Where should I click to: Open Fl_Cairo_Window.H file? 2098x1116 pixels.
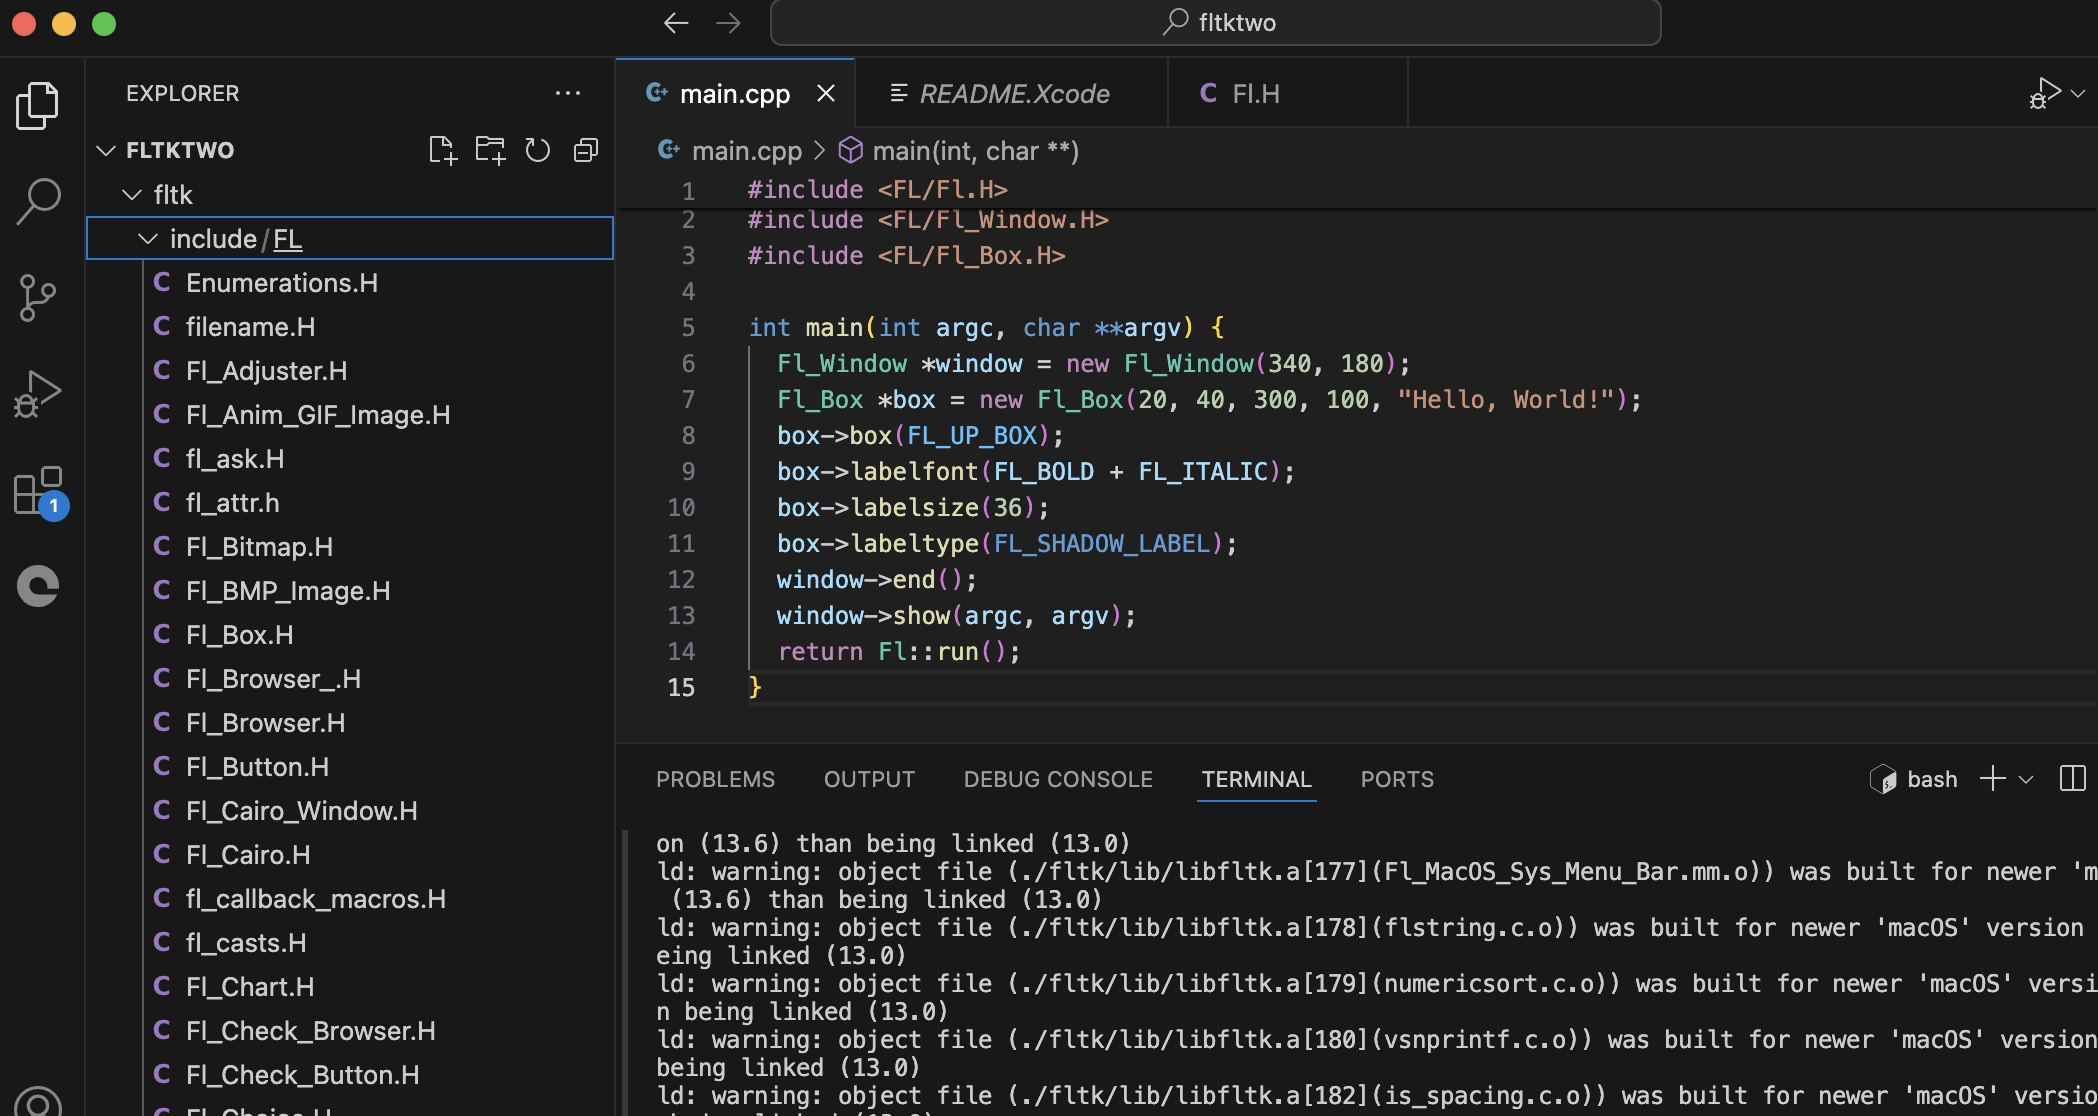(x=350, y=811)
